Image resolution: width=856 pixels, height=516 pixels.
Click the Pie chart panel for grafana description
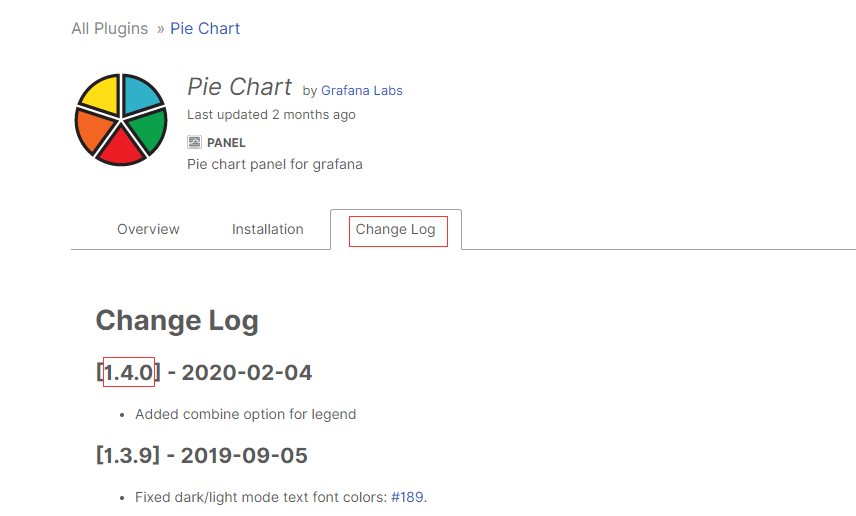pos(274,164)
